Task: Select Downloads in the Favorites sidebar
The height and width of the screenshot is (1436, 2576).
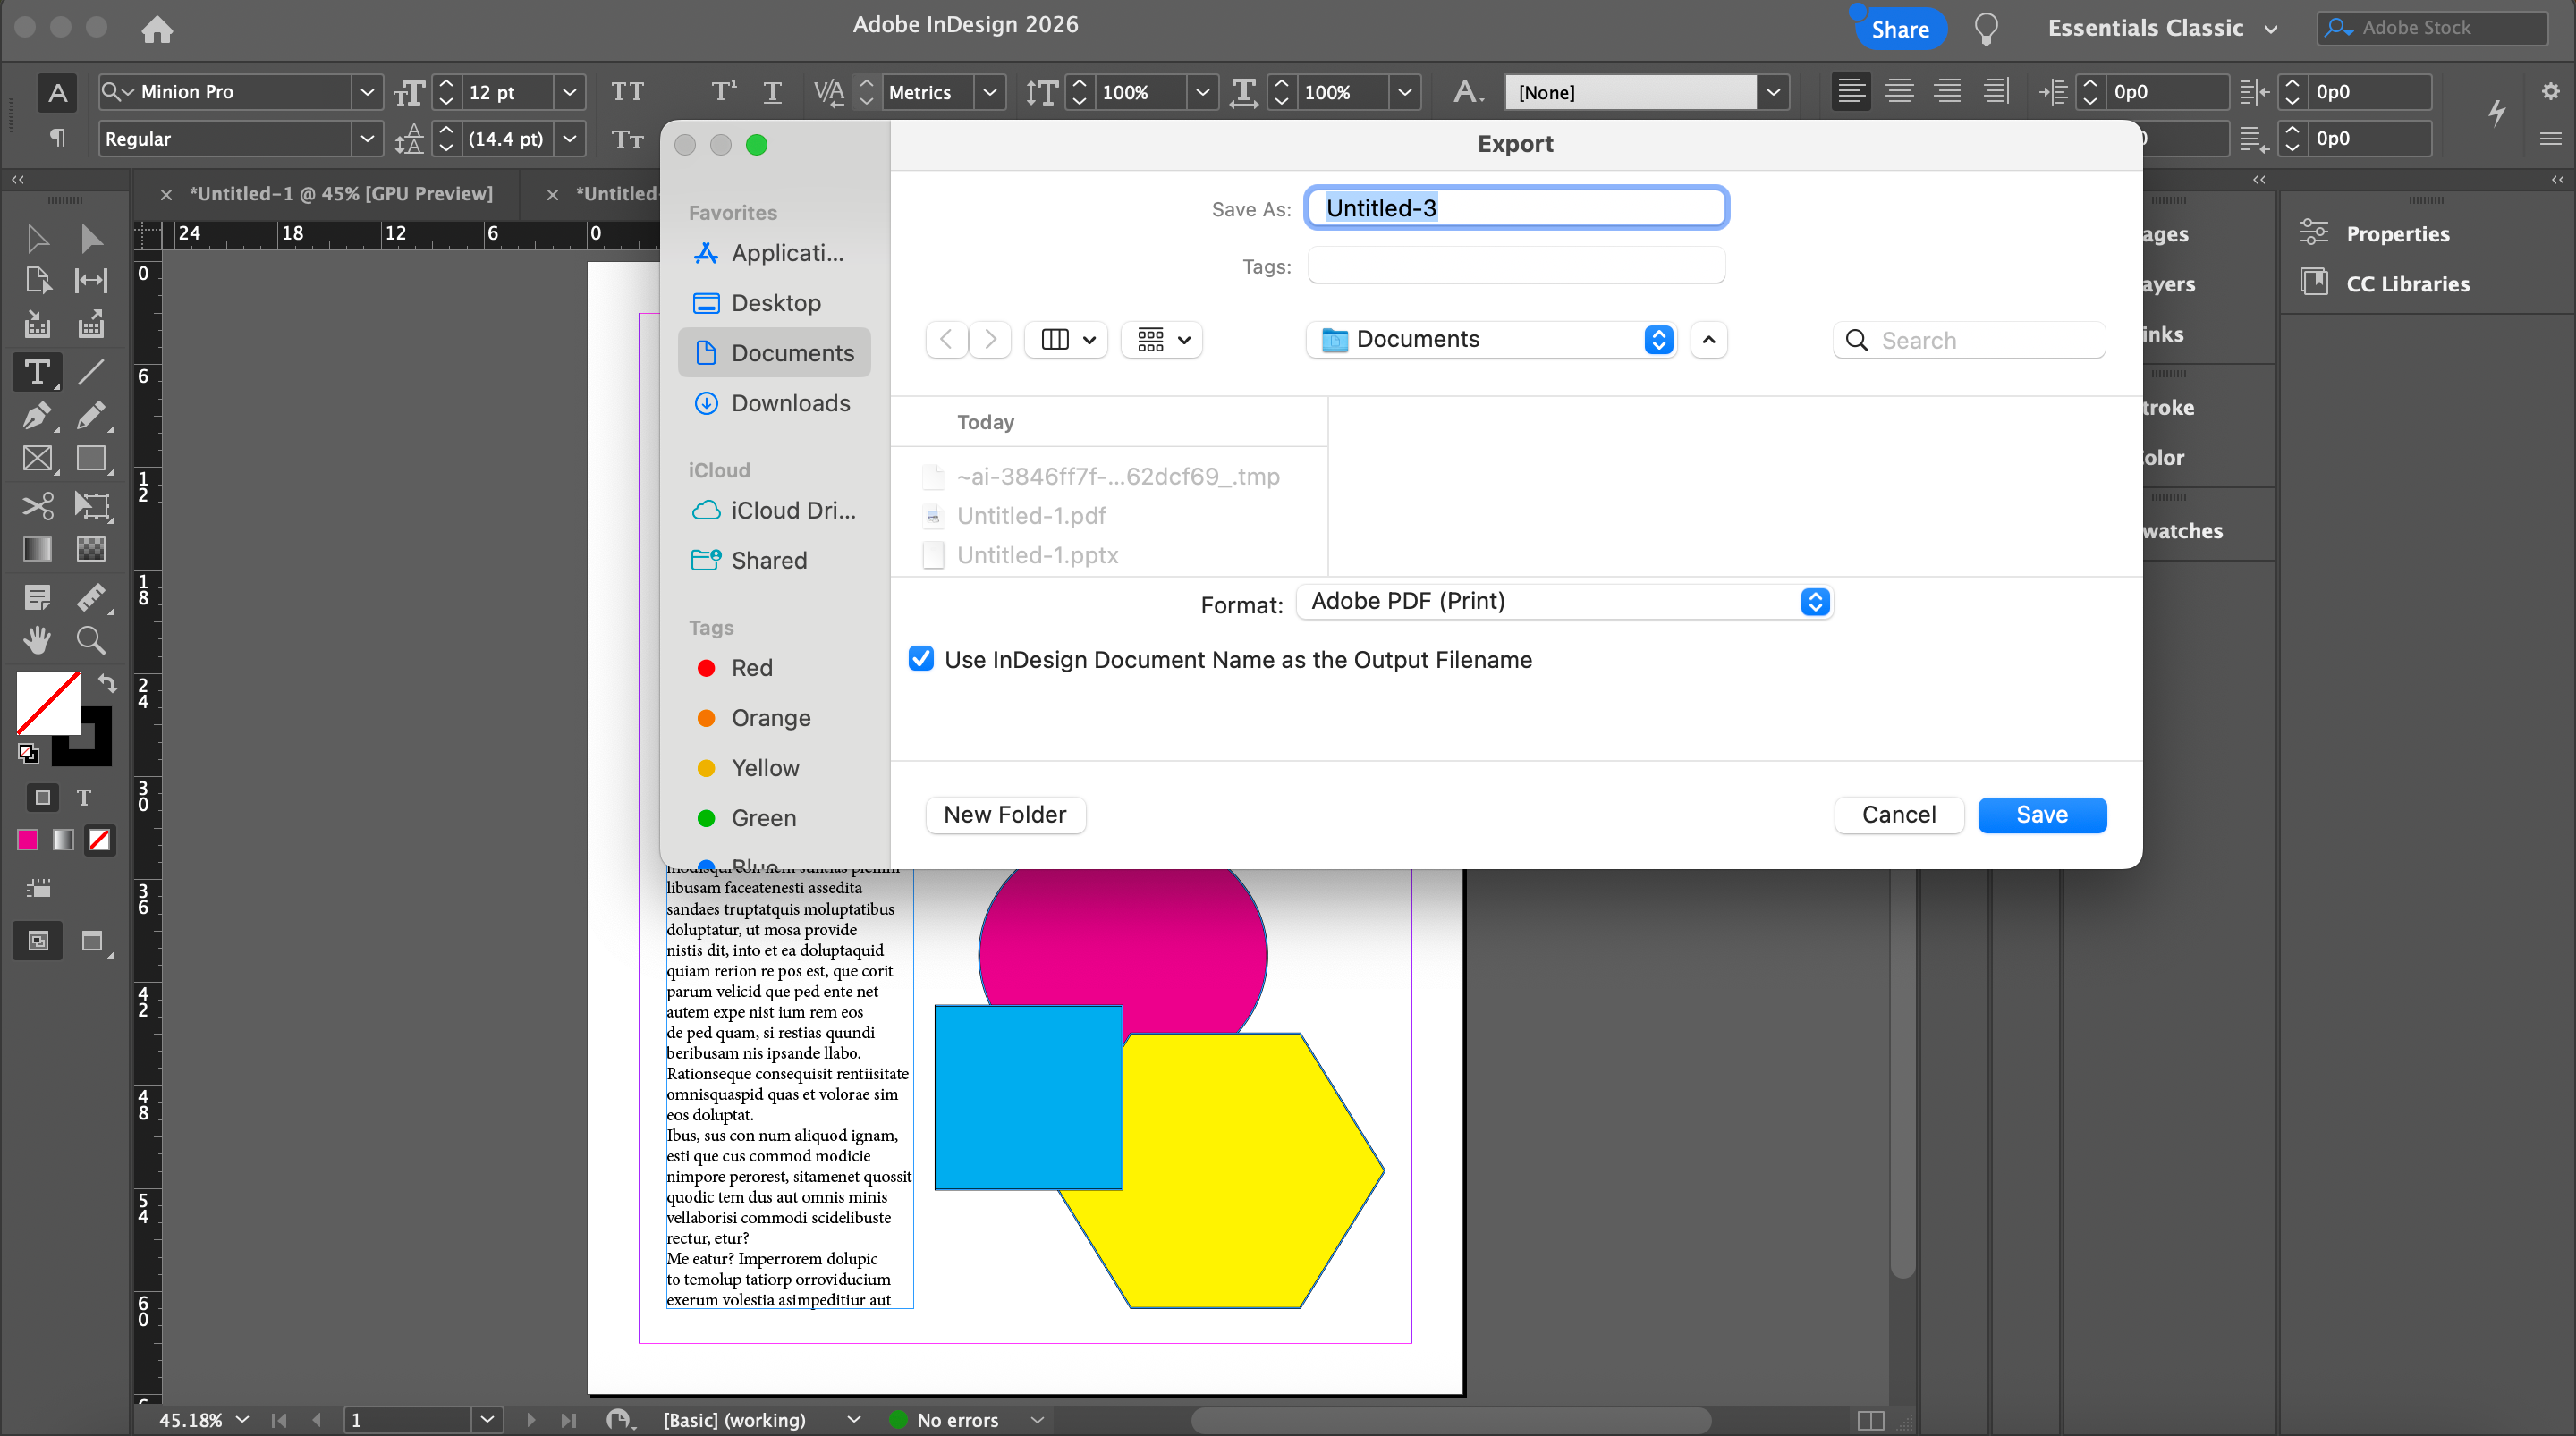Action: (x=790, y=403)
